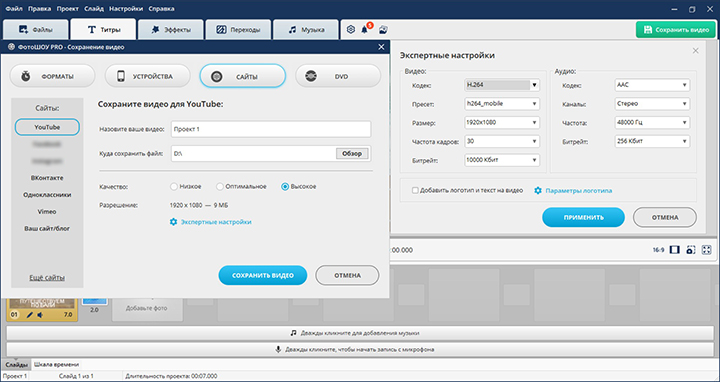Open the Слайд menu
This screenshot has height=382, width=720.
click(x=94, y=9)
